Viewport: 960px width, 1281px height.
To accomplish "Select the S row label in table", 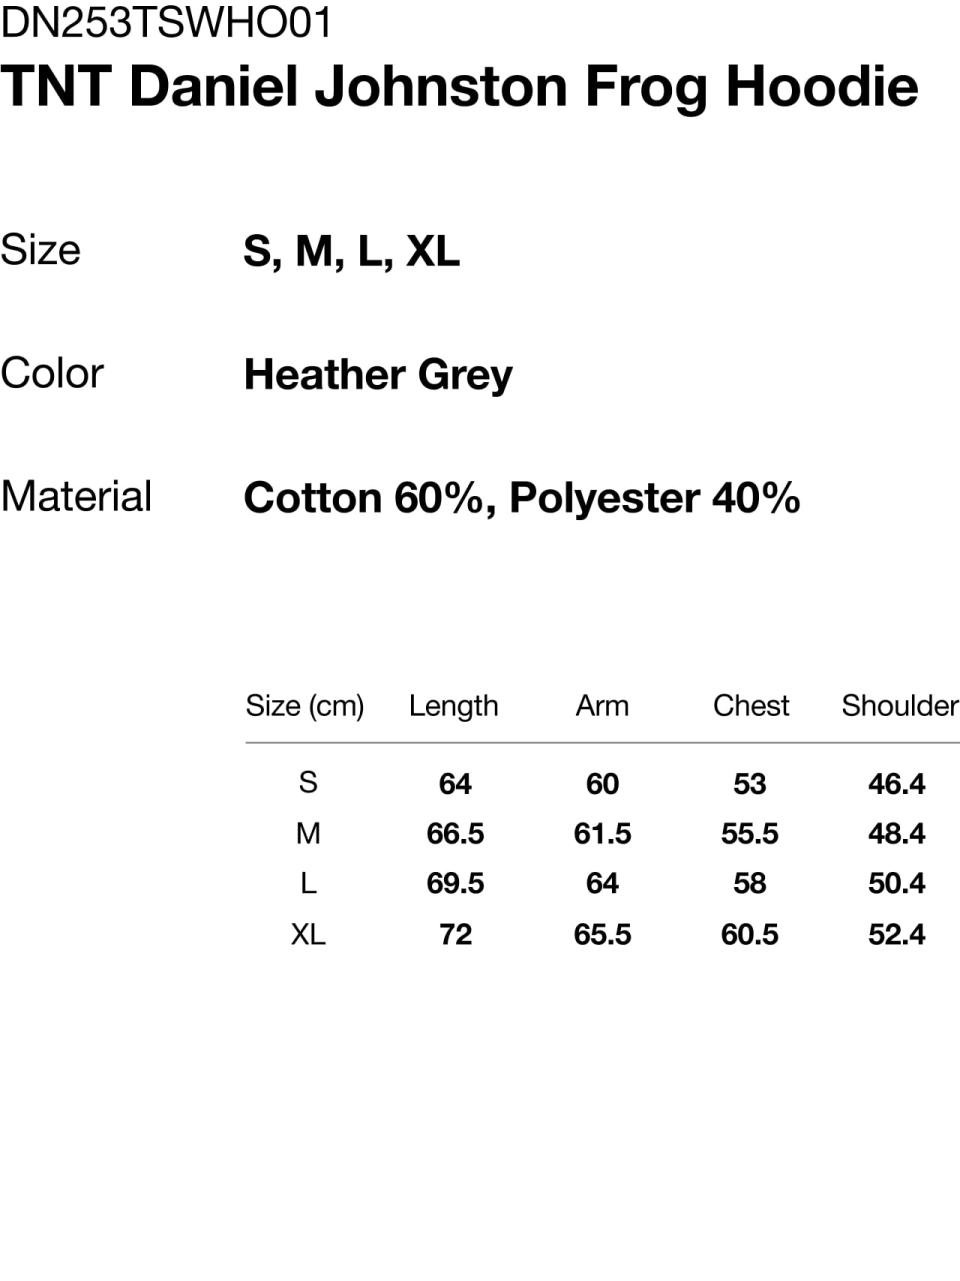I will click(308, 782).
